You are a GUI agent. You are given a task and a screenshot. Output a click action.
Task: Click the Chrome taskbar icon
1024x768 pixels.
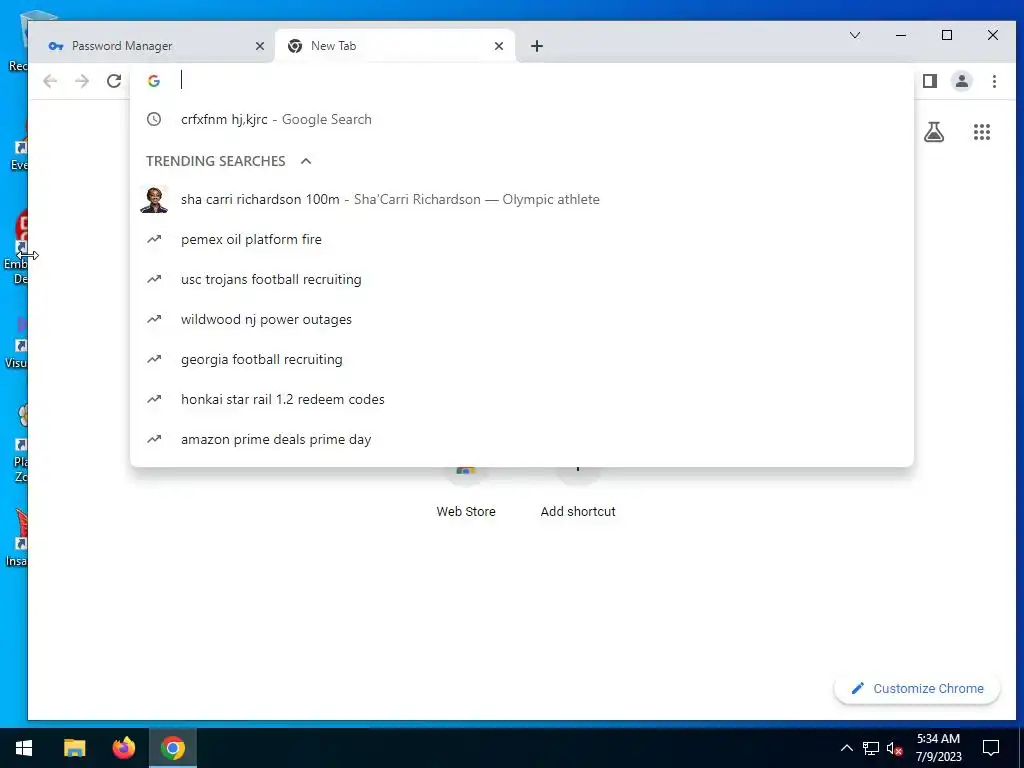point(173,748)
